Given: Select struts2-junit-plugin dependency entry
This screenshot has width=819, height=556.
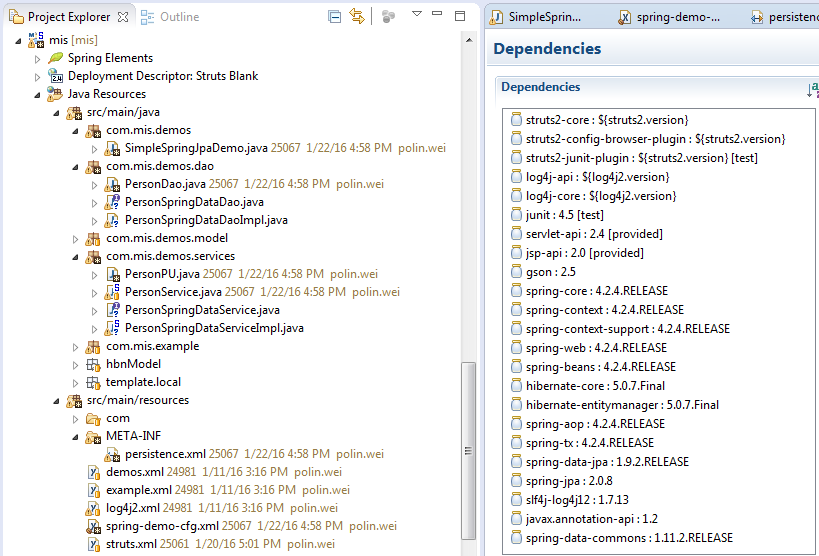Looking at the screenshot, I should click(642, 158).
